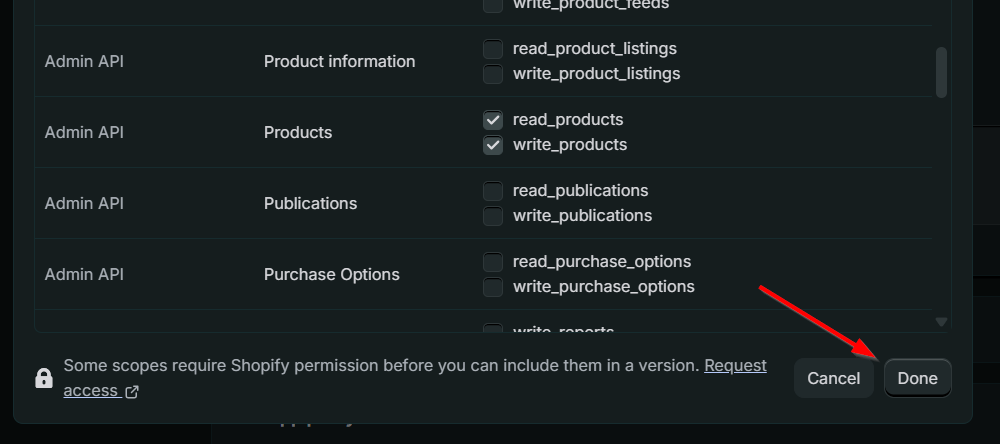Open the Request access link
The width and height of the screenshot is (1000, 444).
click(x=735, y=366)
